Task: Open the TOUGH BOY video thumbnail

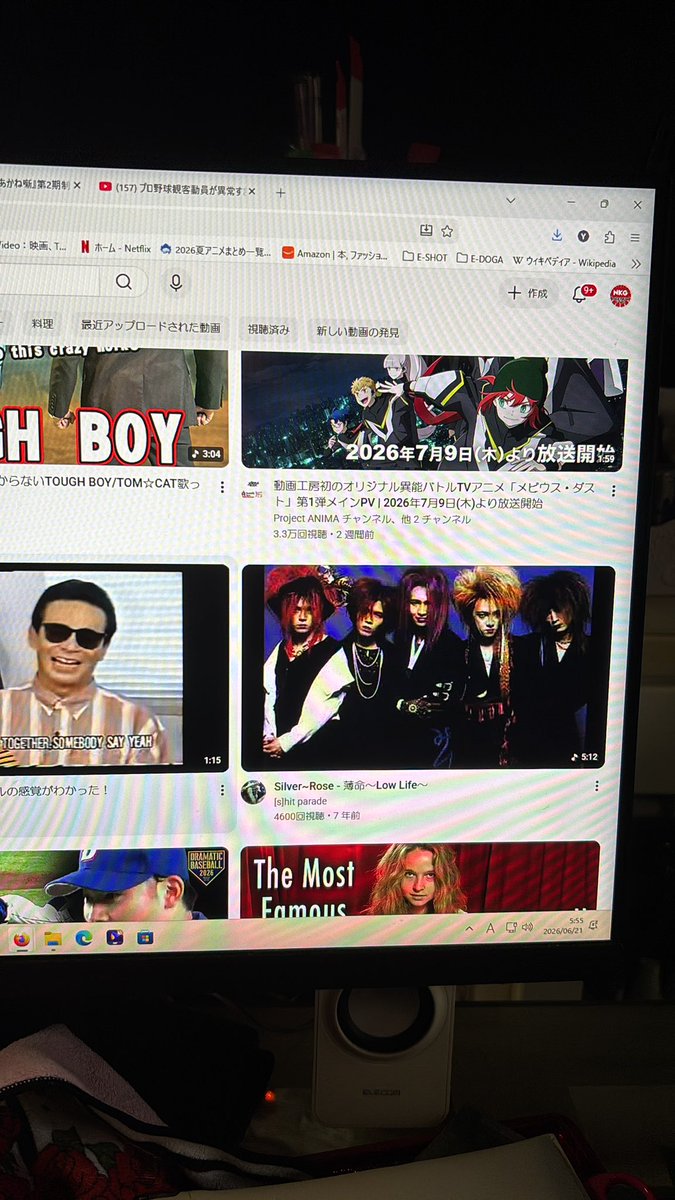Action: 113,405
